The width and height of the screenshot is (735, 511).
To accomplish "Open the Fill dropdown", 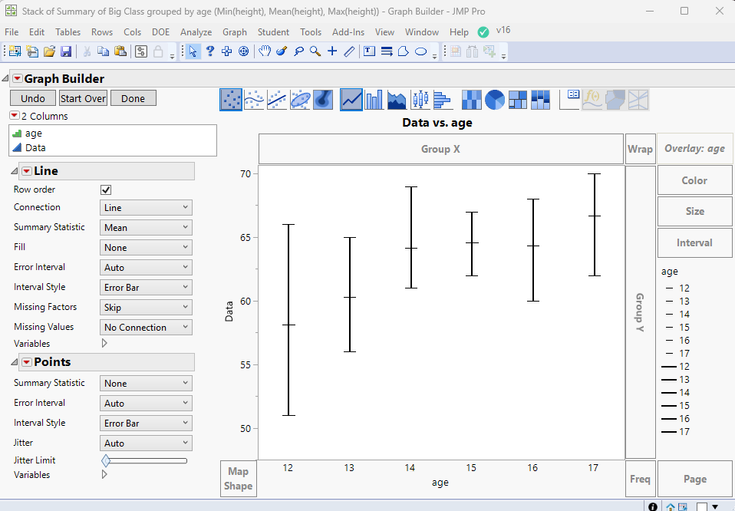I will 146,248.
